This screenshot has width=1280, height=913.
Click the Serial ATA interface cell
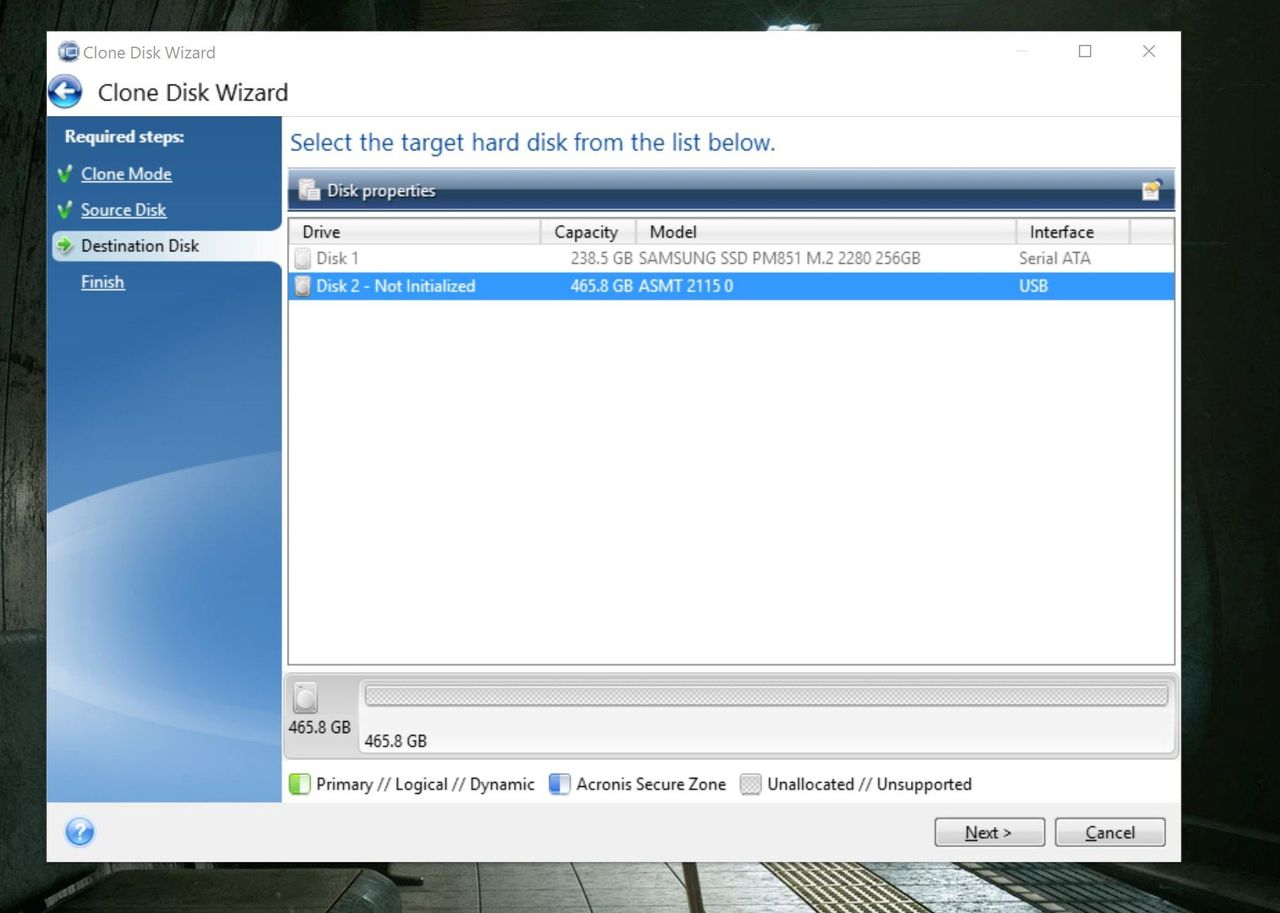click(x=1055, y=258)
